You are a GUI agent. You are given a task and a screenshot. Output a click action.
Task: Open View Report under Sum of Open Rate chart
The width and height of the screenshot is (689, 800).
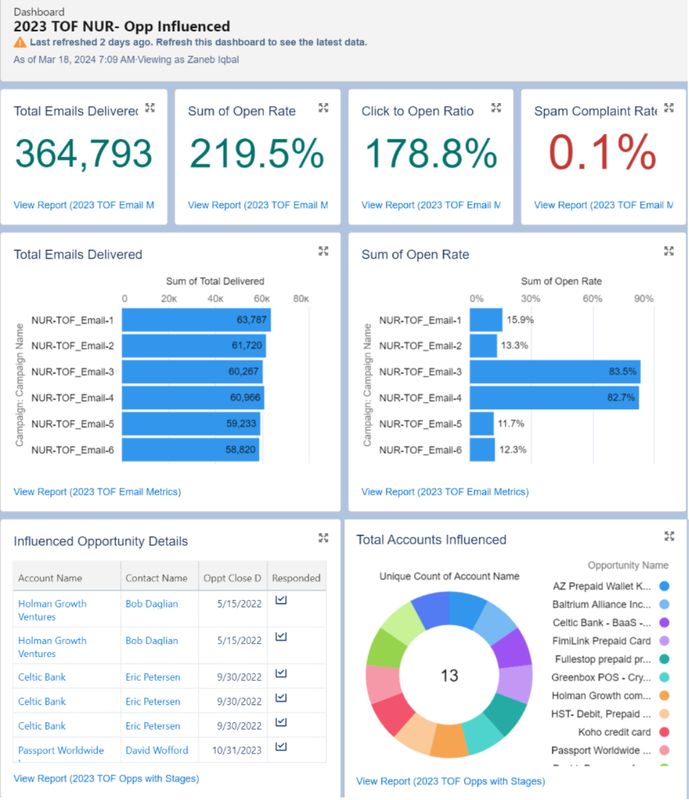tap(445, 492)
